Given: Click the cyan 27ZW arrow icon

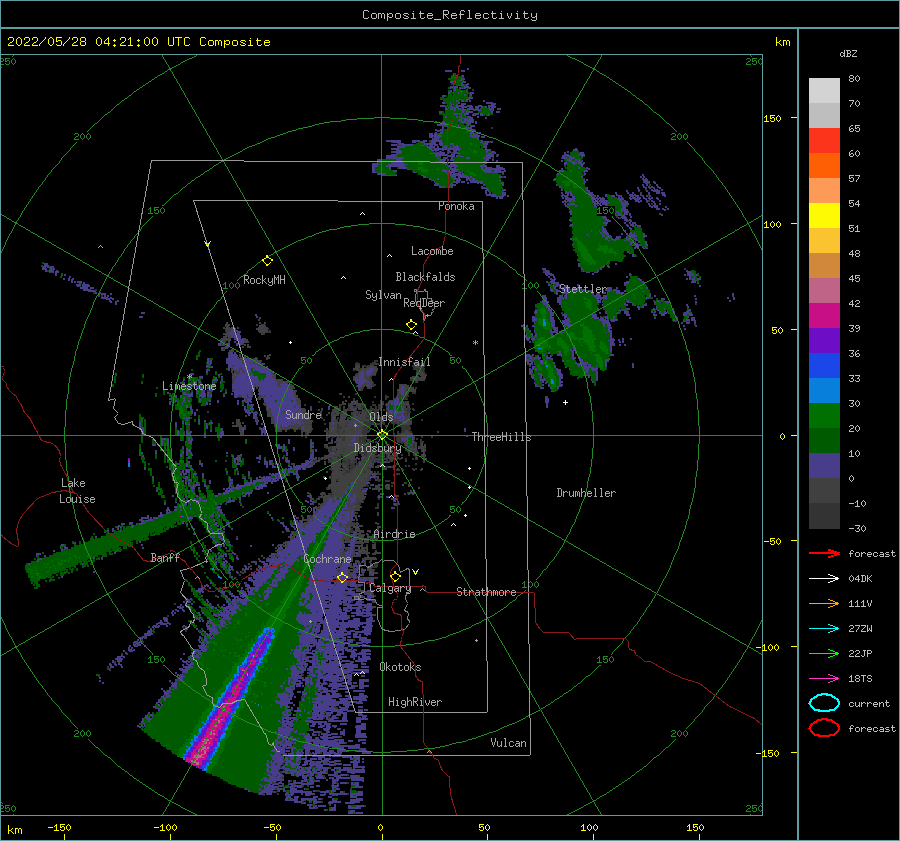Looking at the screenshot, I should [824, 629].
